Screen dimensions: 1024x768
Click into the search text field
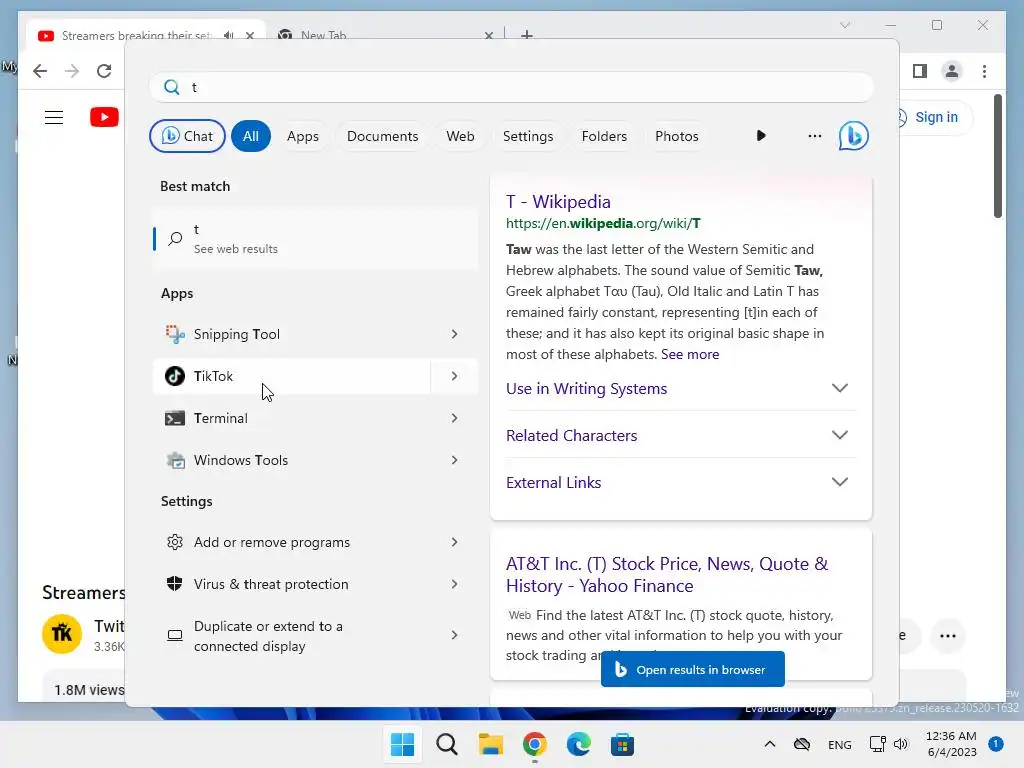(511, 88)
